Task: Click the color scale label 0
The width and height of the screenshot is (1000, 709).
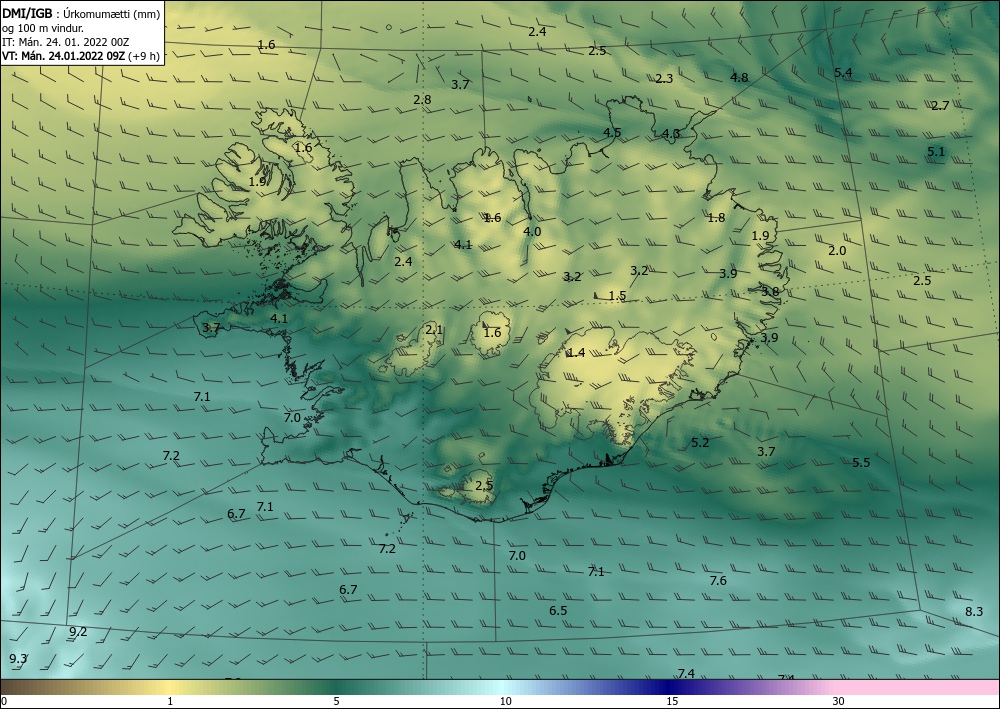Action: tap(4, 702)
